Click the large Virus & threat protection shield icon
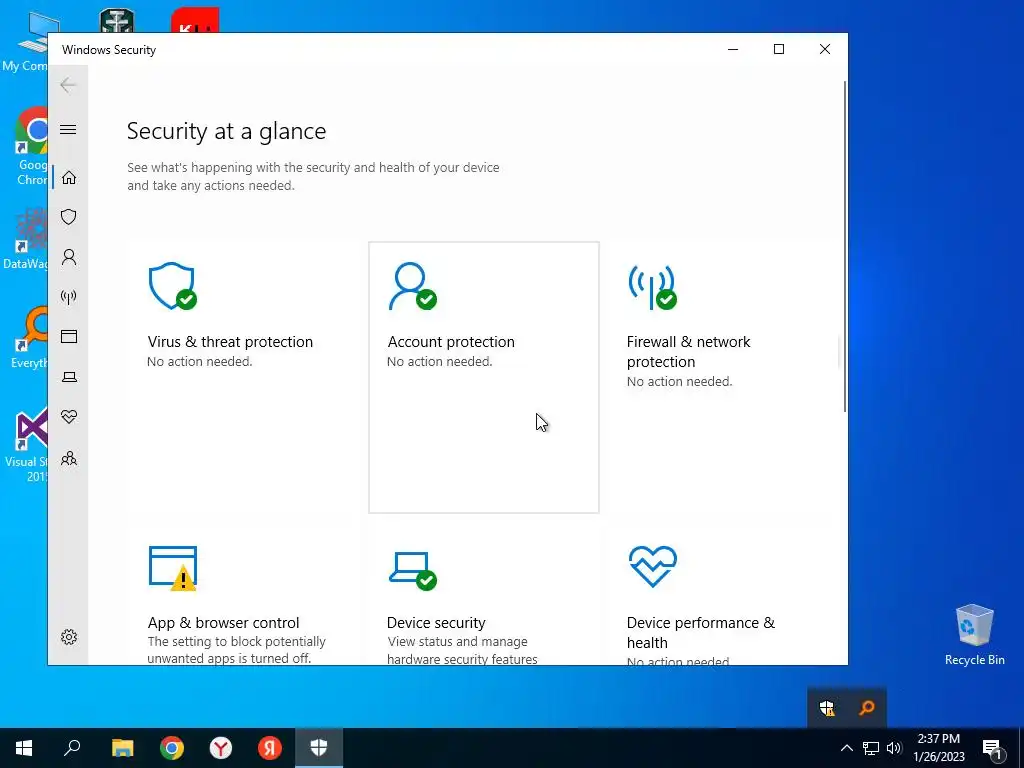 pos(172,286)
